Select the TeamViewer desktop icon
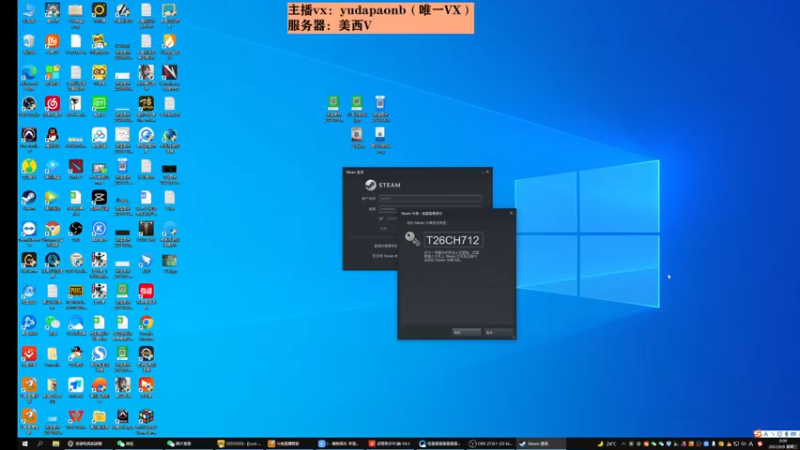This screenshot has height=450, width=800. pos(29,234)
